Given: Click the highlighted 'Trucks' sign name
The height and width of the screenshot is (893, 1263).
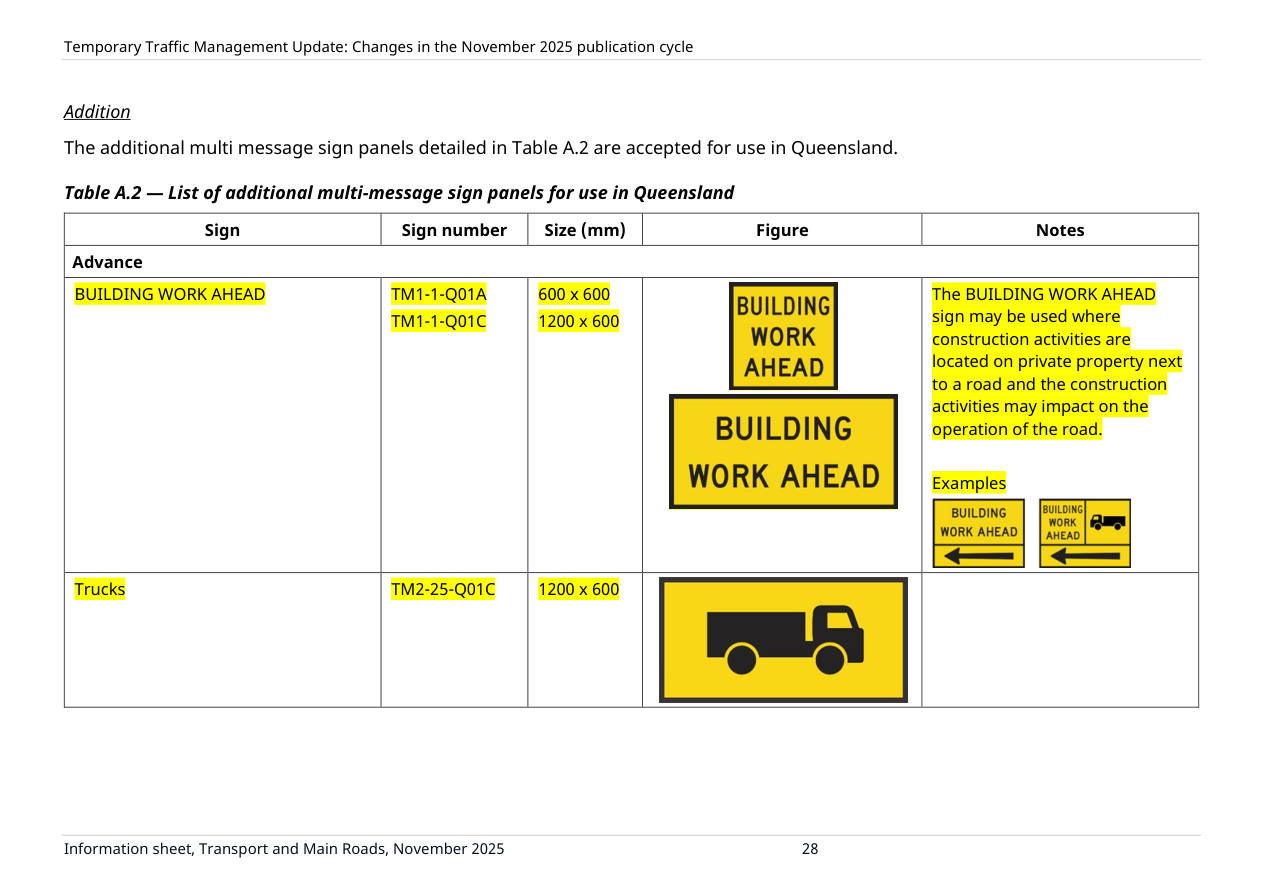Looking at the screenshot, I should [x=100, y=589].
